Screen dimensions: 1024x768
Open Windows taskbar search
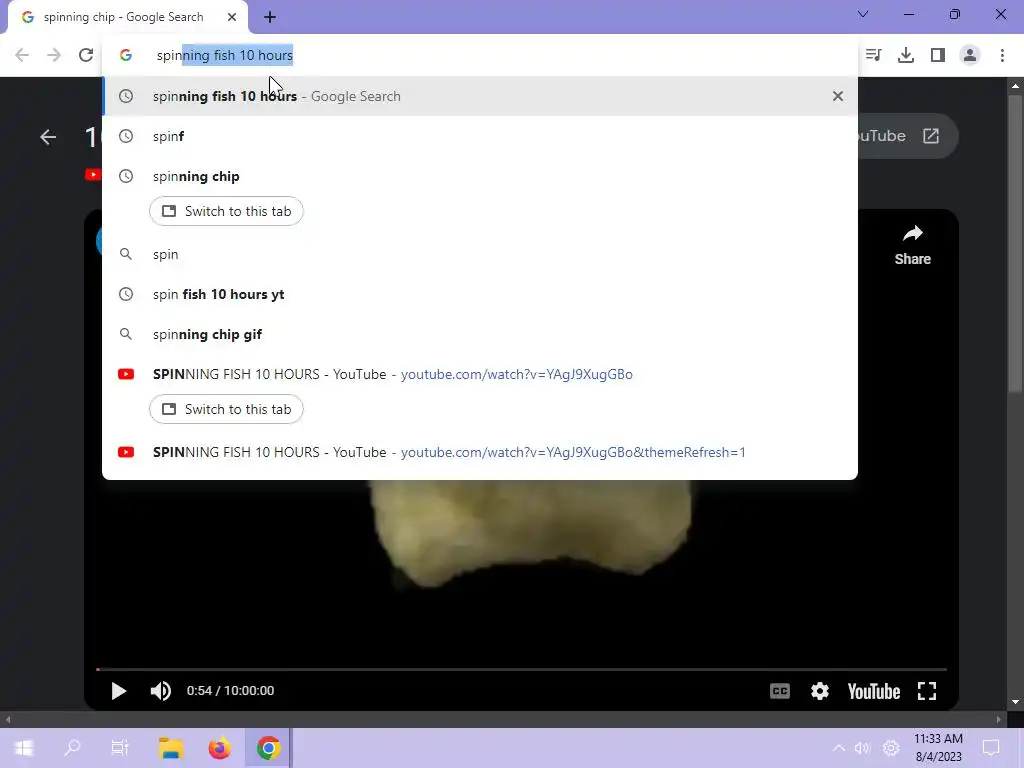tap(72, 748)
